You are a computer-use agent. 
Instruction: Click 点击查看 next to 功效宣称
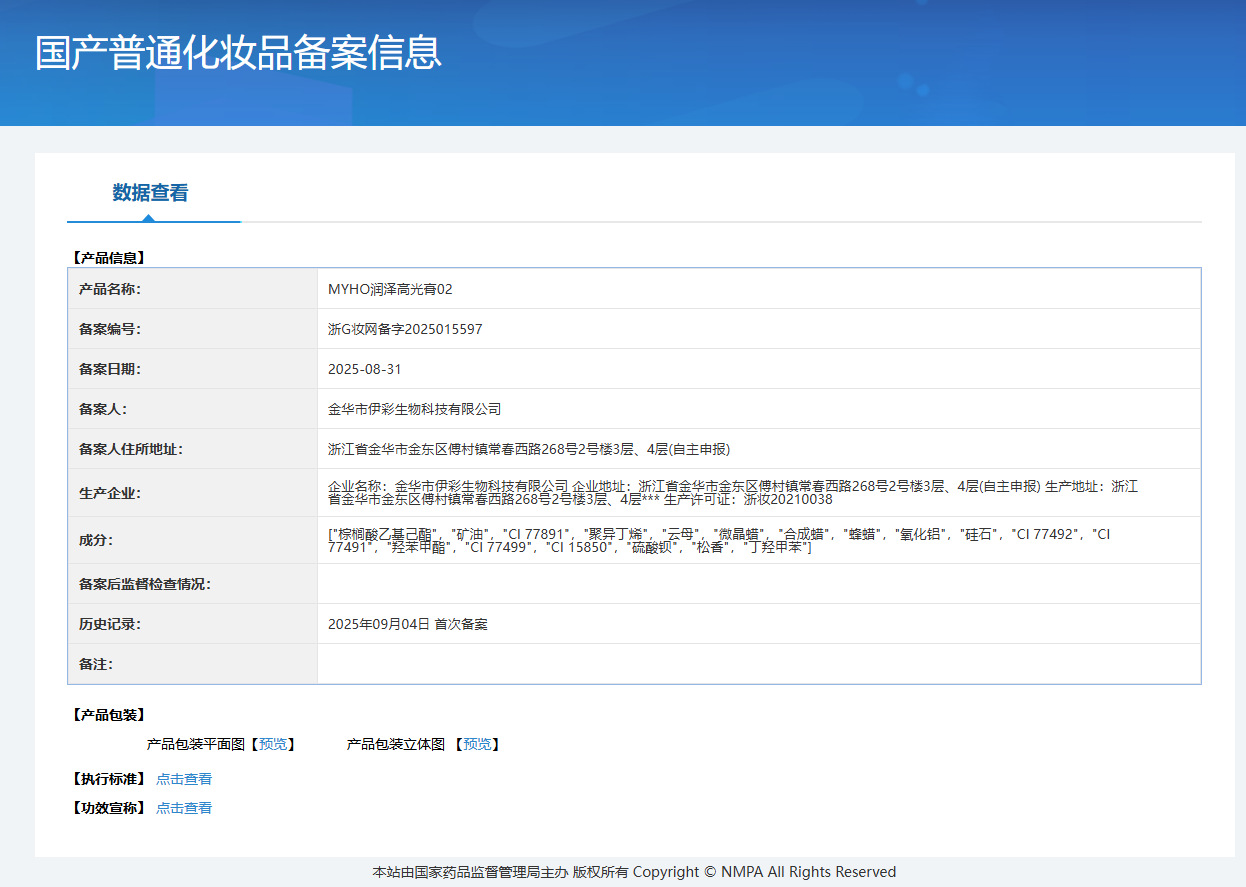point(184,808)
